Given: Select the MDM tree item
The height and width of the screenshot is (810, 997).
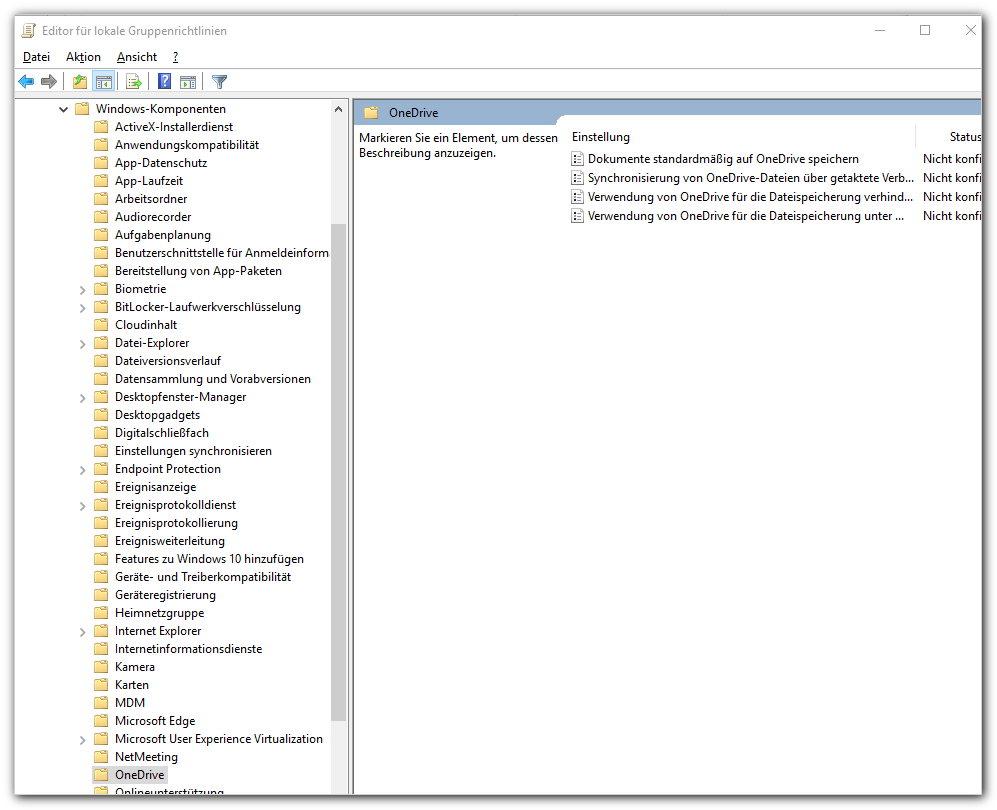Looking at the screenshot, I should 130,703.
